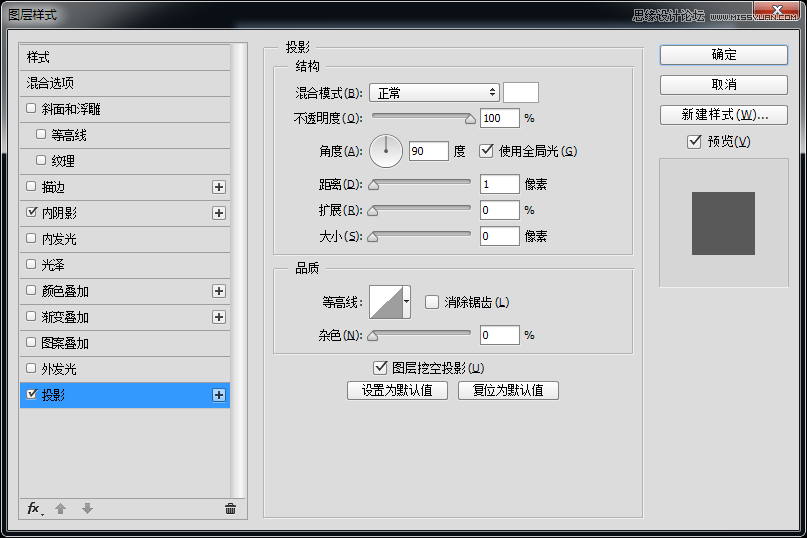Select the 外发光 effect label

coord(59,369)
